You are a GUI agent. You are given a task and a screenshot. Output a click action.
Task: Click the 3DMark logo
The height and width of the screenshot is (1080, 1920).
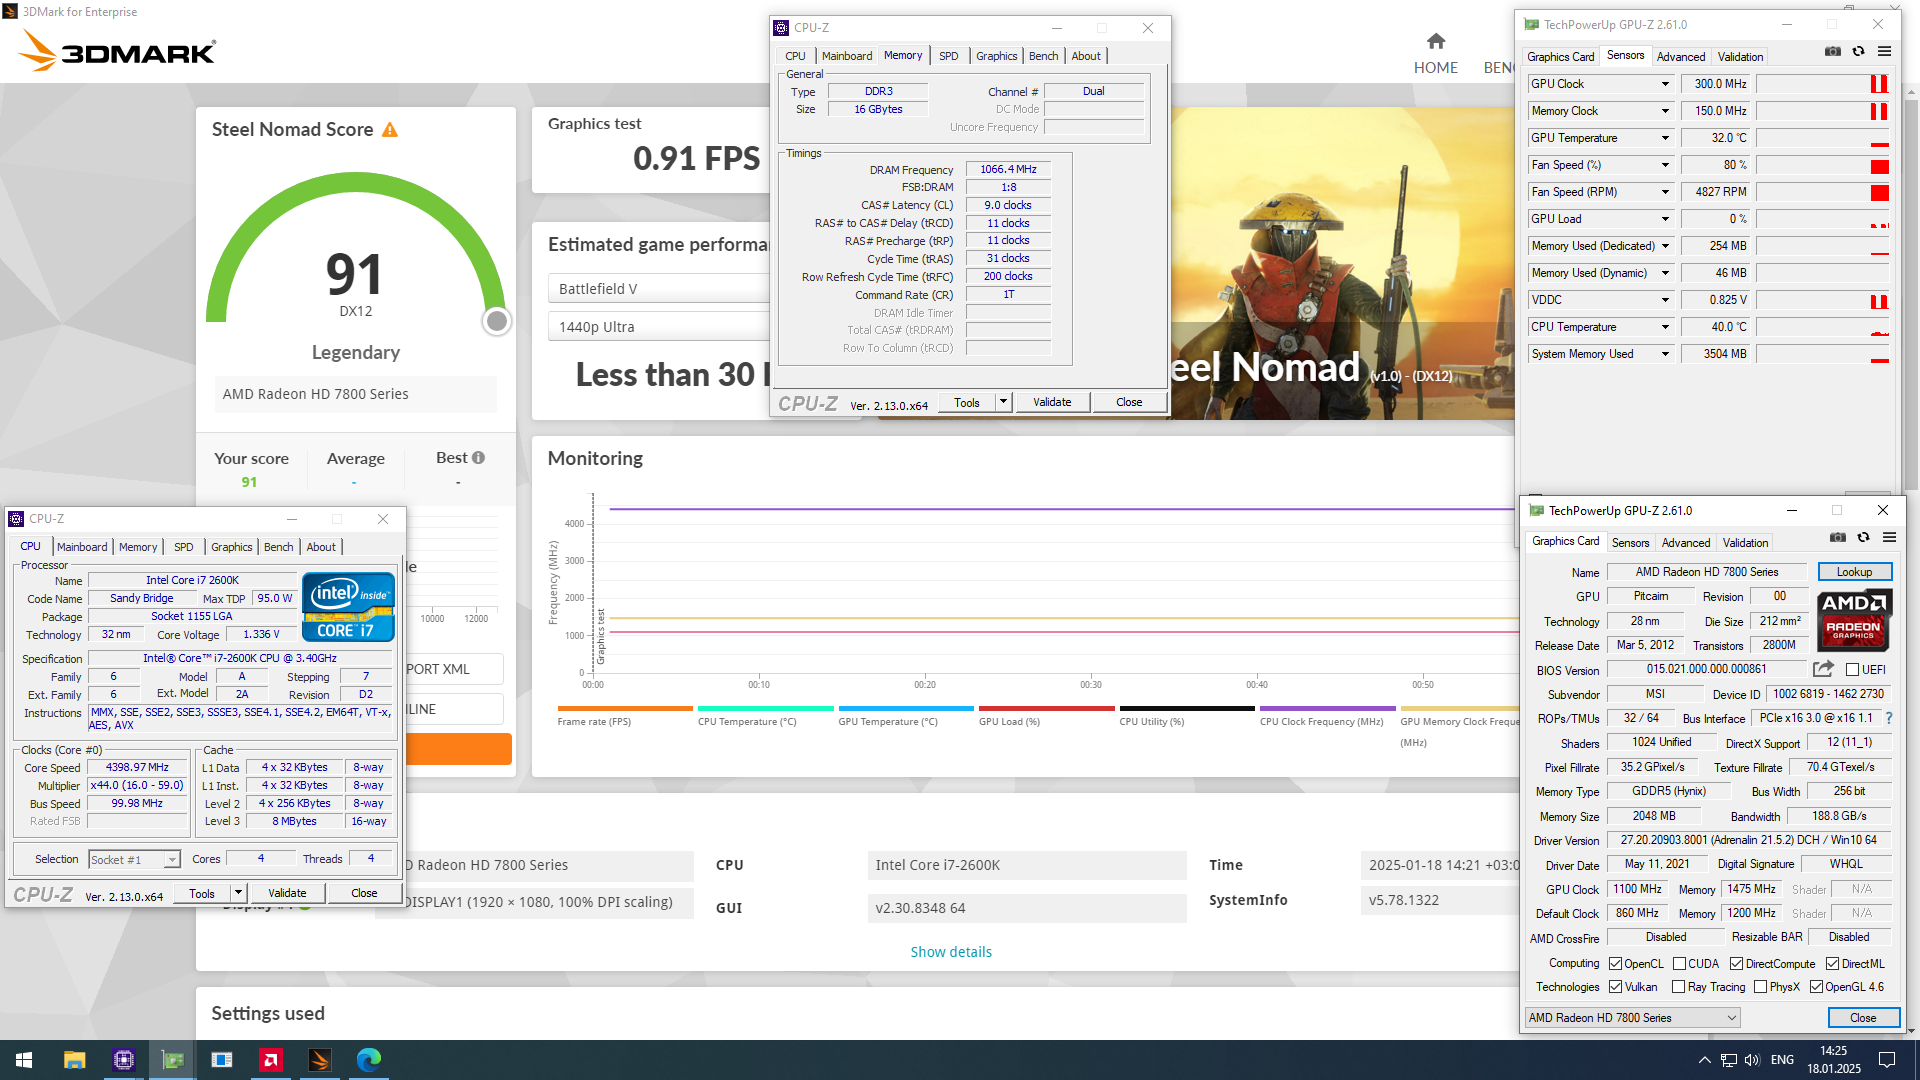(x=118, y=50)
